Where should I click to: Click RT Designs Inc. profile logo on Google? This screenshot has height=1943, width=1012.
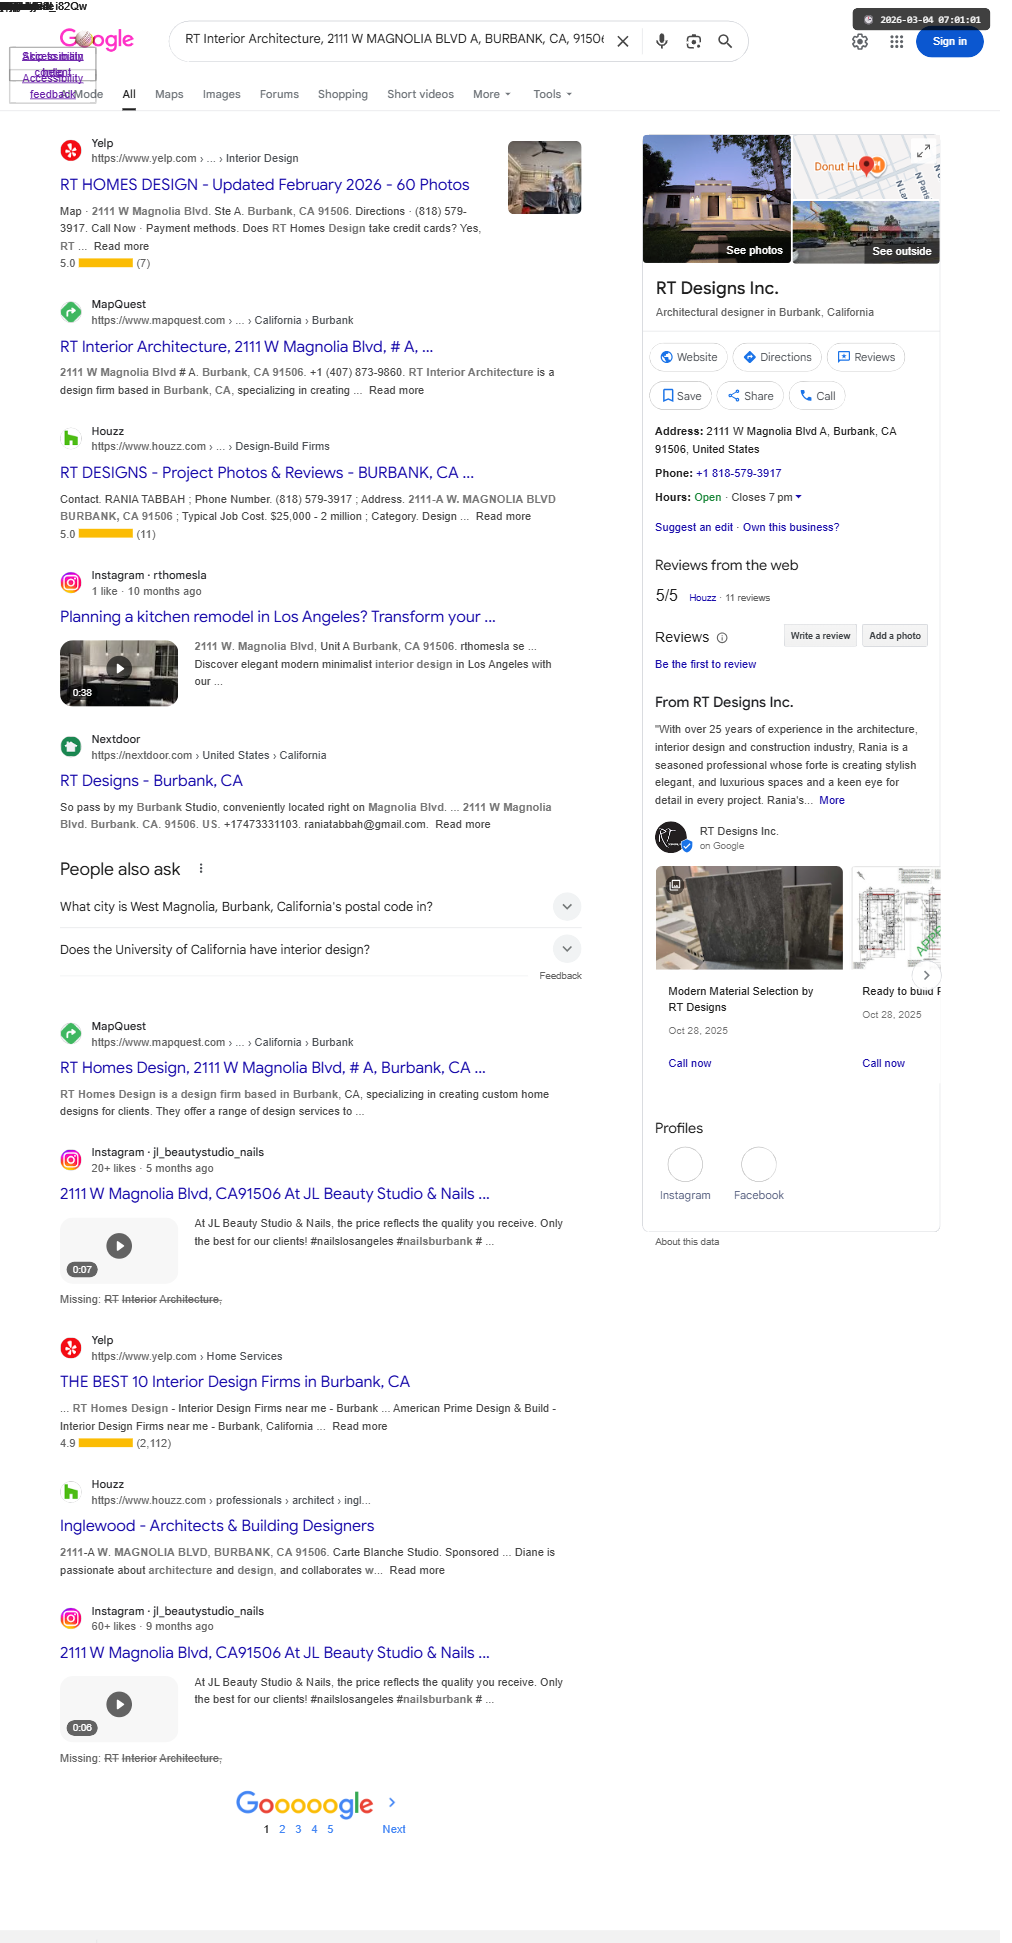[x=672, y=837]
